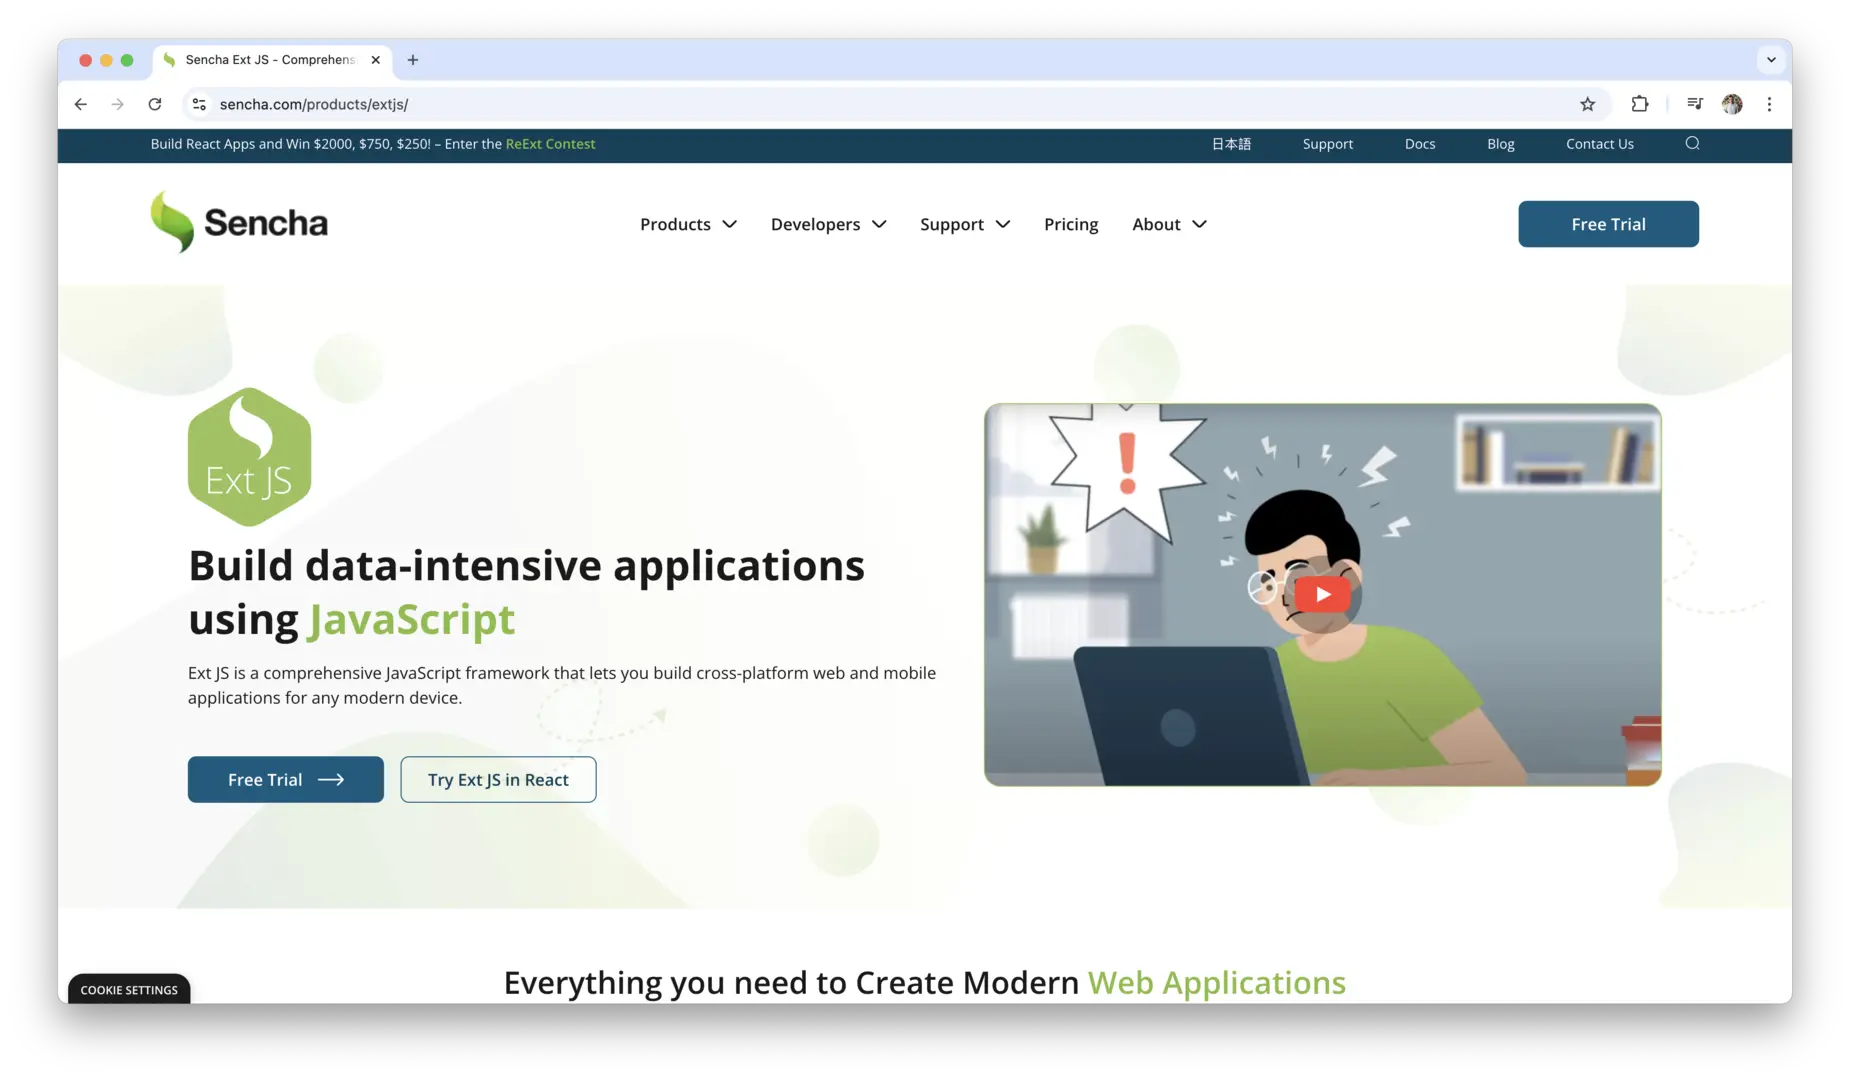This screenshot has width=1850, height=1080.
Task: Click the ReExt Contest link
Action: tap(550, 144)
